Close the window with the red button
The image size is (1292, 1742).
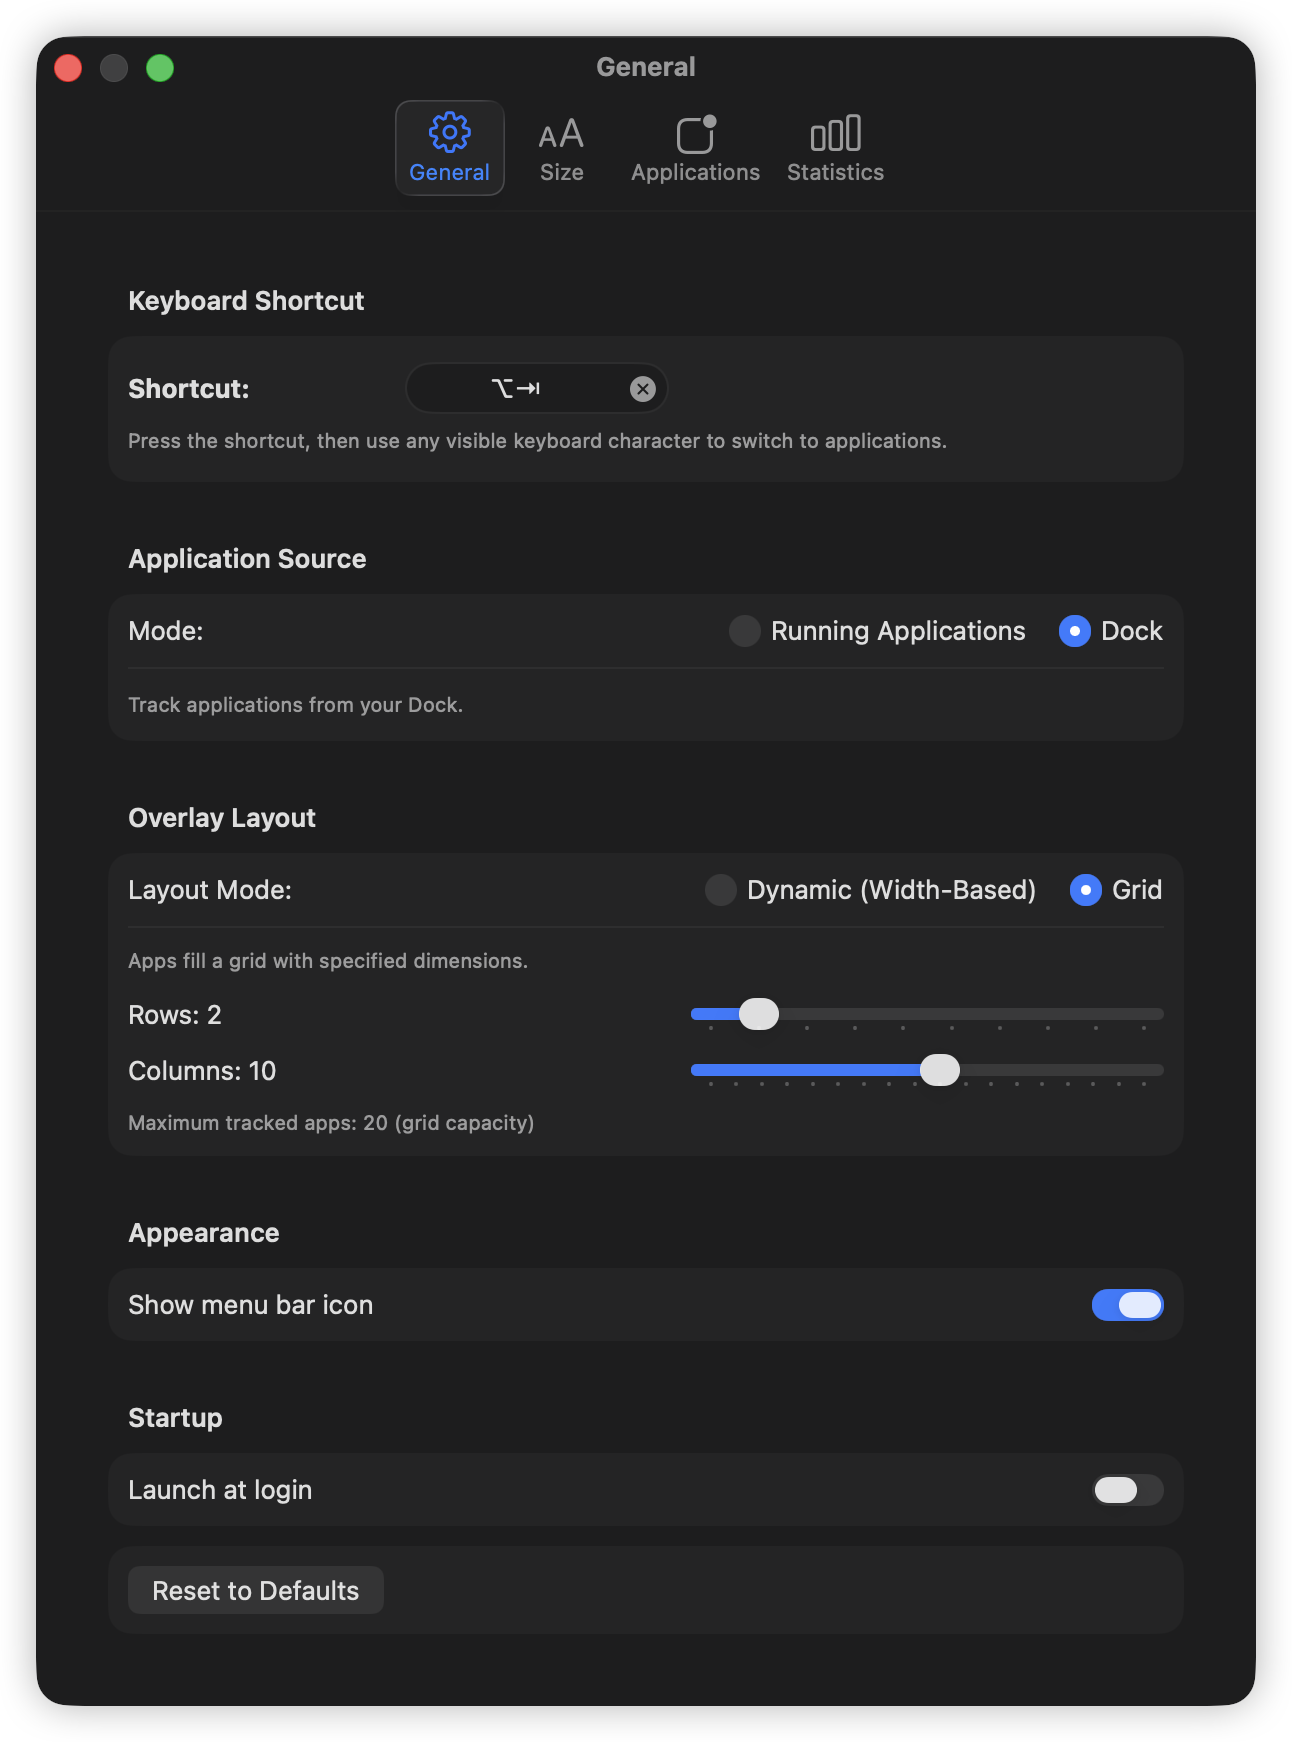pyautogui.click(x=68, y=68)
